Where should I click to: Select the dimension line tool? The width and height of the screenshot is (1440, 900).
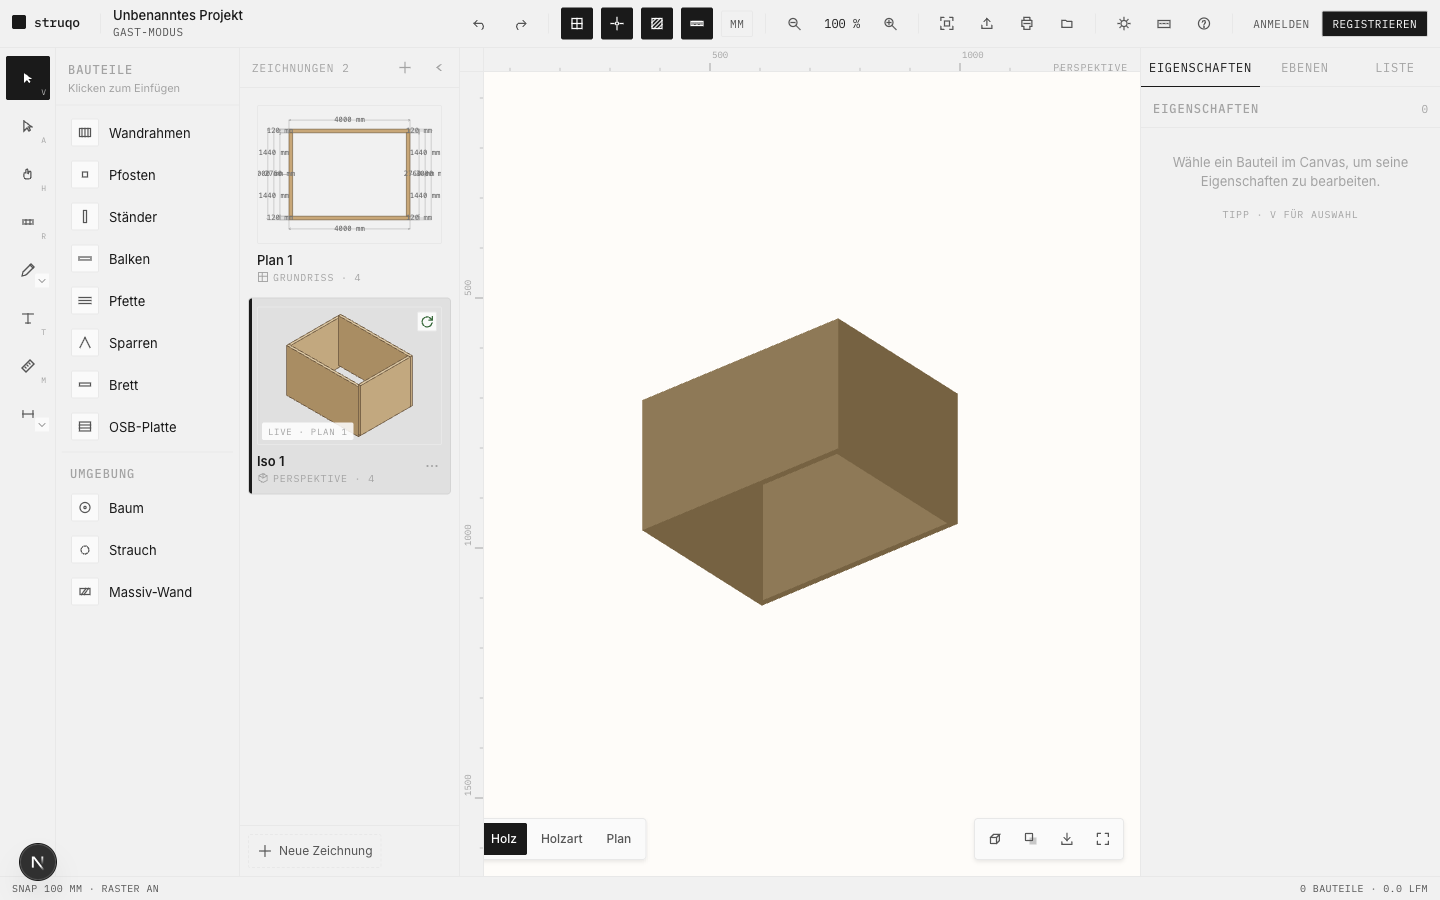point(28,414)
